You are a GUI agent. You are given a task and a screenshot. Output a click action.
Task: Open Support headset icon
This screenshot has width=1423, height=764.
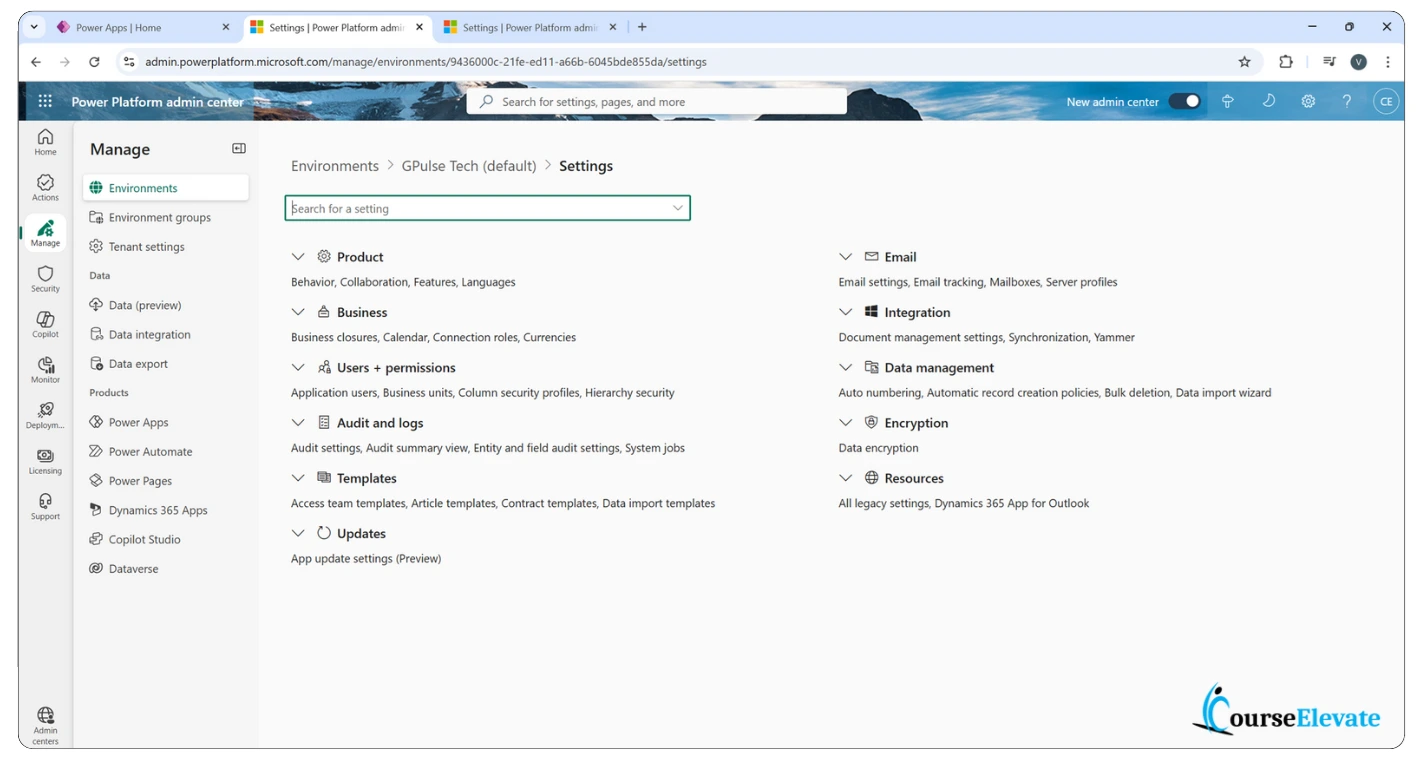pyautogui.click(x=45, y=506)
